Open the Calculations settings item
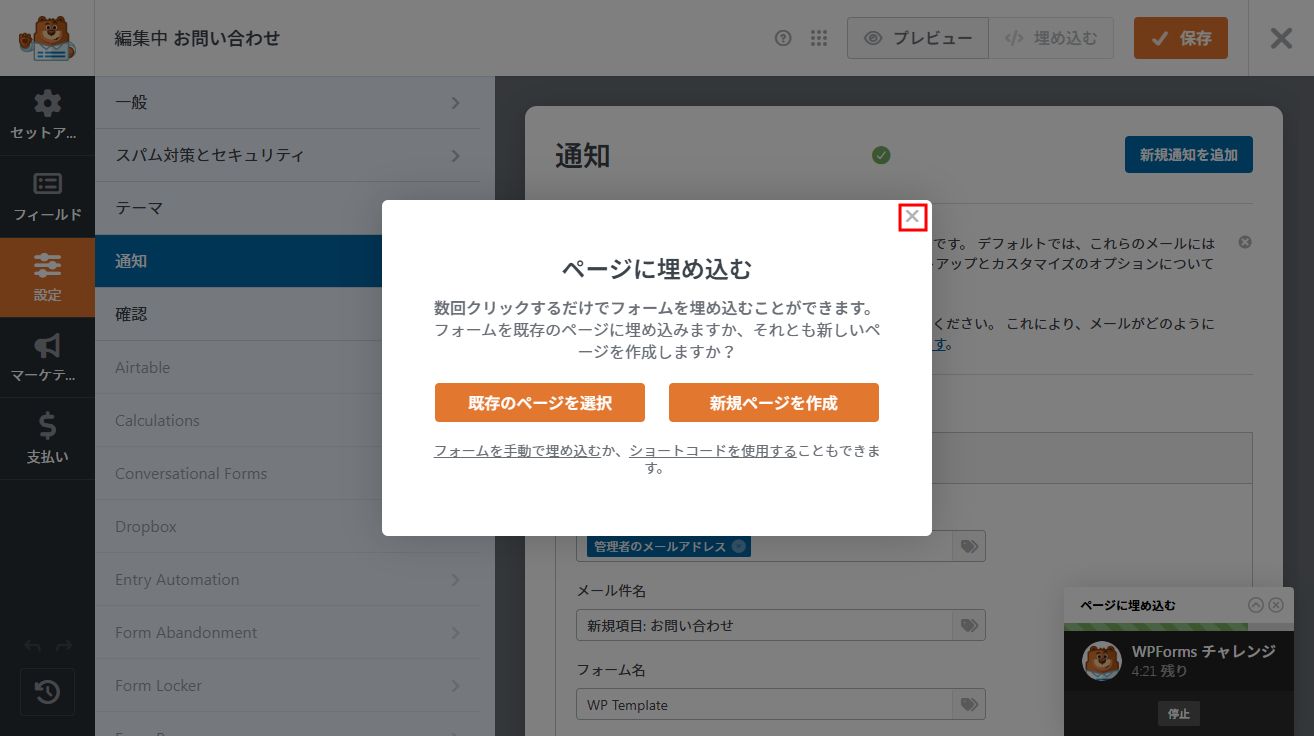Screen dimensions: 1314x736 coord(238,420)
